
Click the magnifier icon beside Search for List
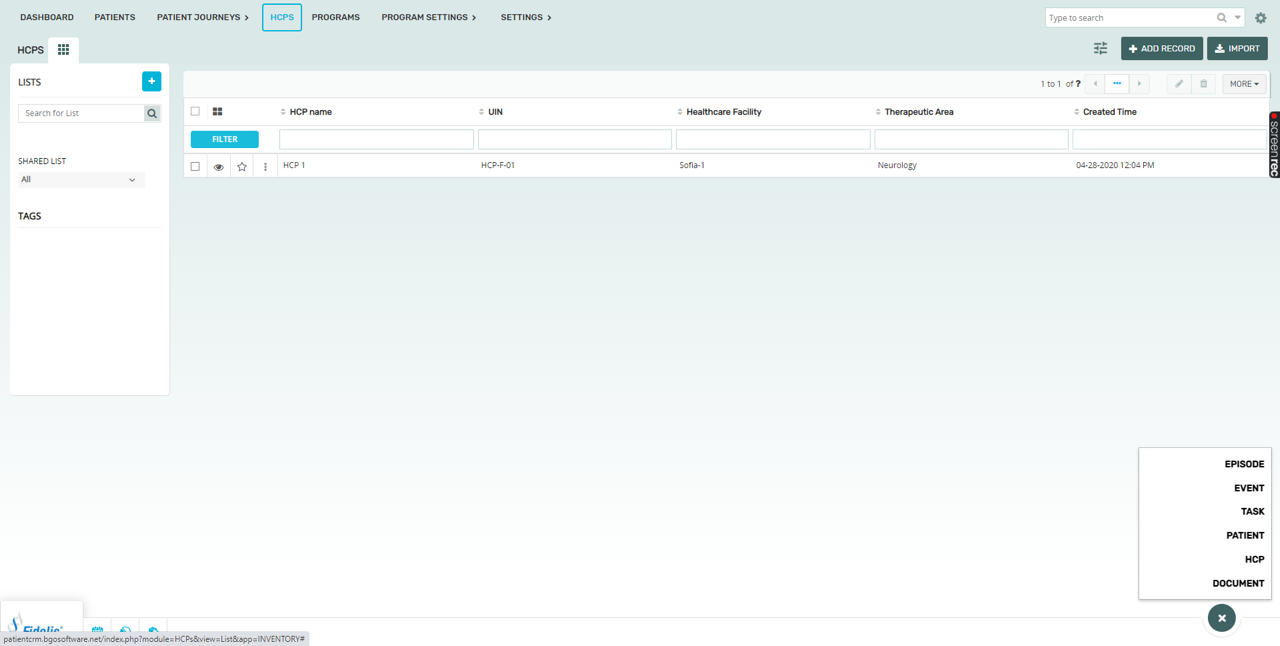152,114
